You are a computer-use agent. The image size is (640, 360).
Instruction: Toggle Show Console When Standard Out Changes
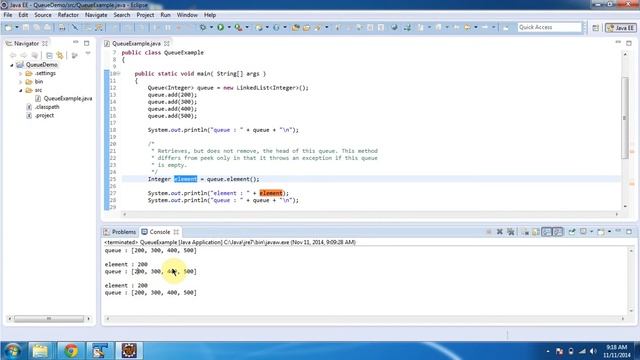click(x=547, y=232)
